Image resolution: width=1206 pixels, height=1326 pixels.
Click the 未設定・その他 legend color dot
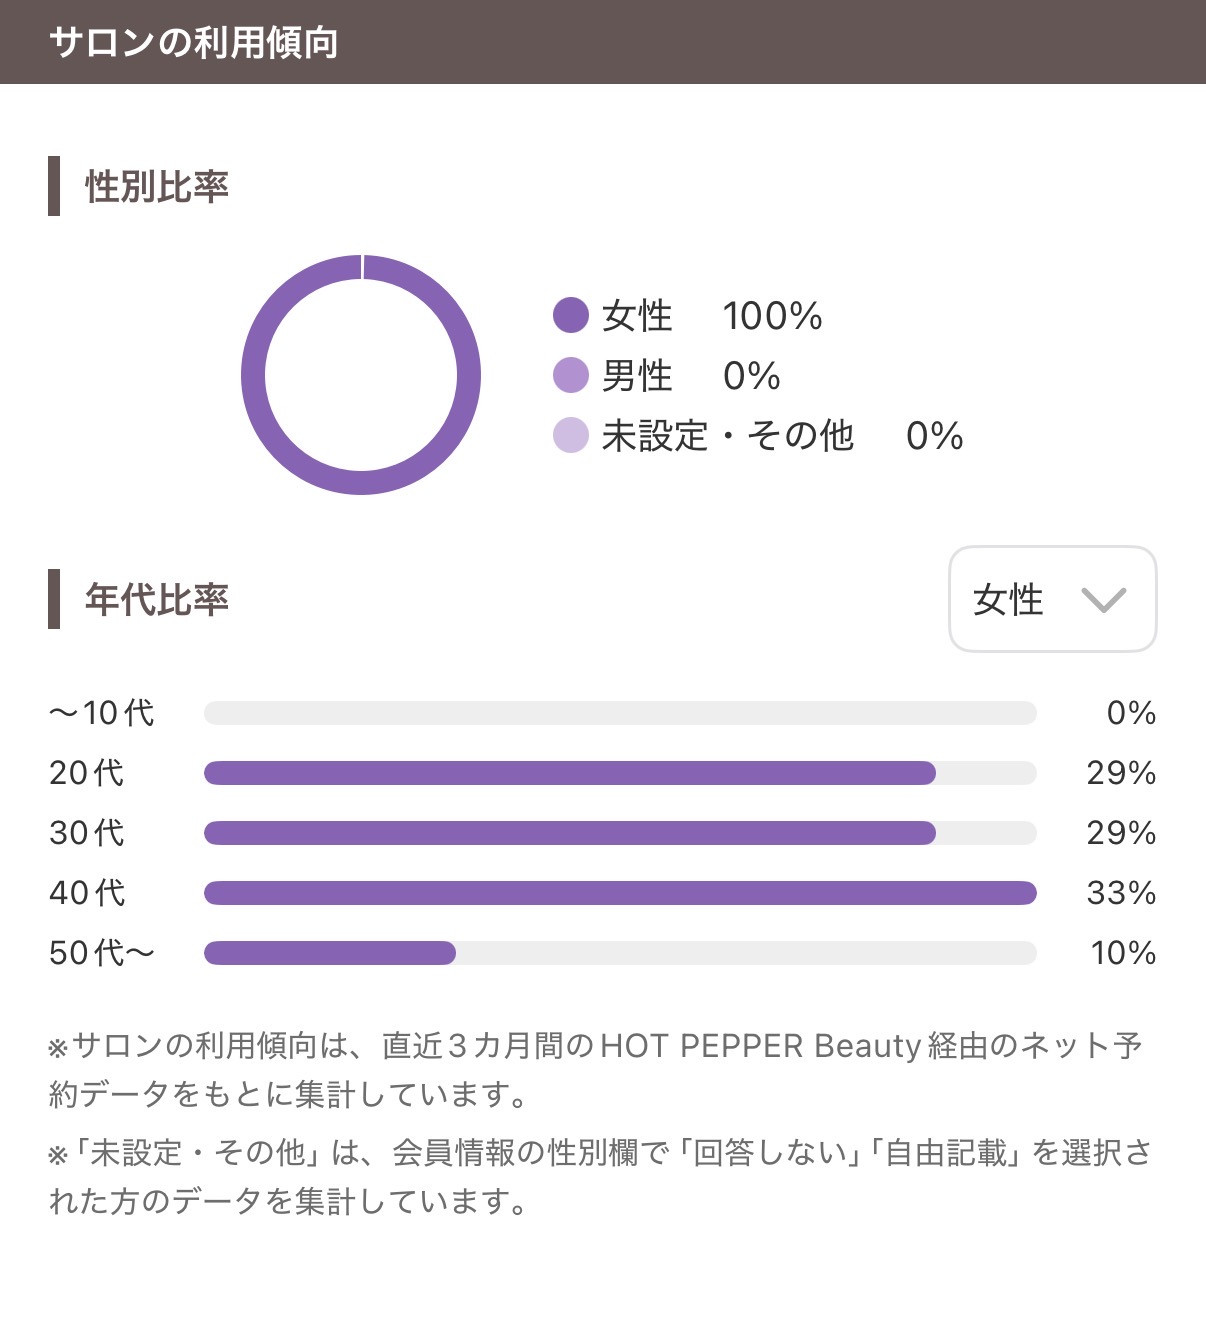pos(570,435)
